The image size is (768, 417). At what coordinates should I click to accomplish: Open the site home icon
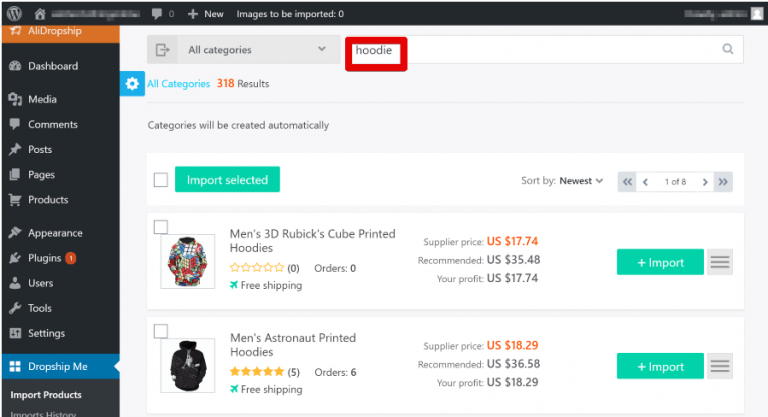tap(40, 14)
